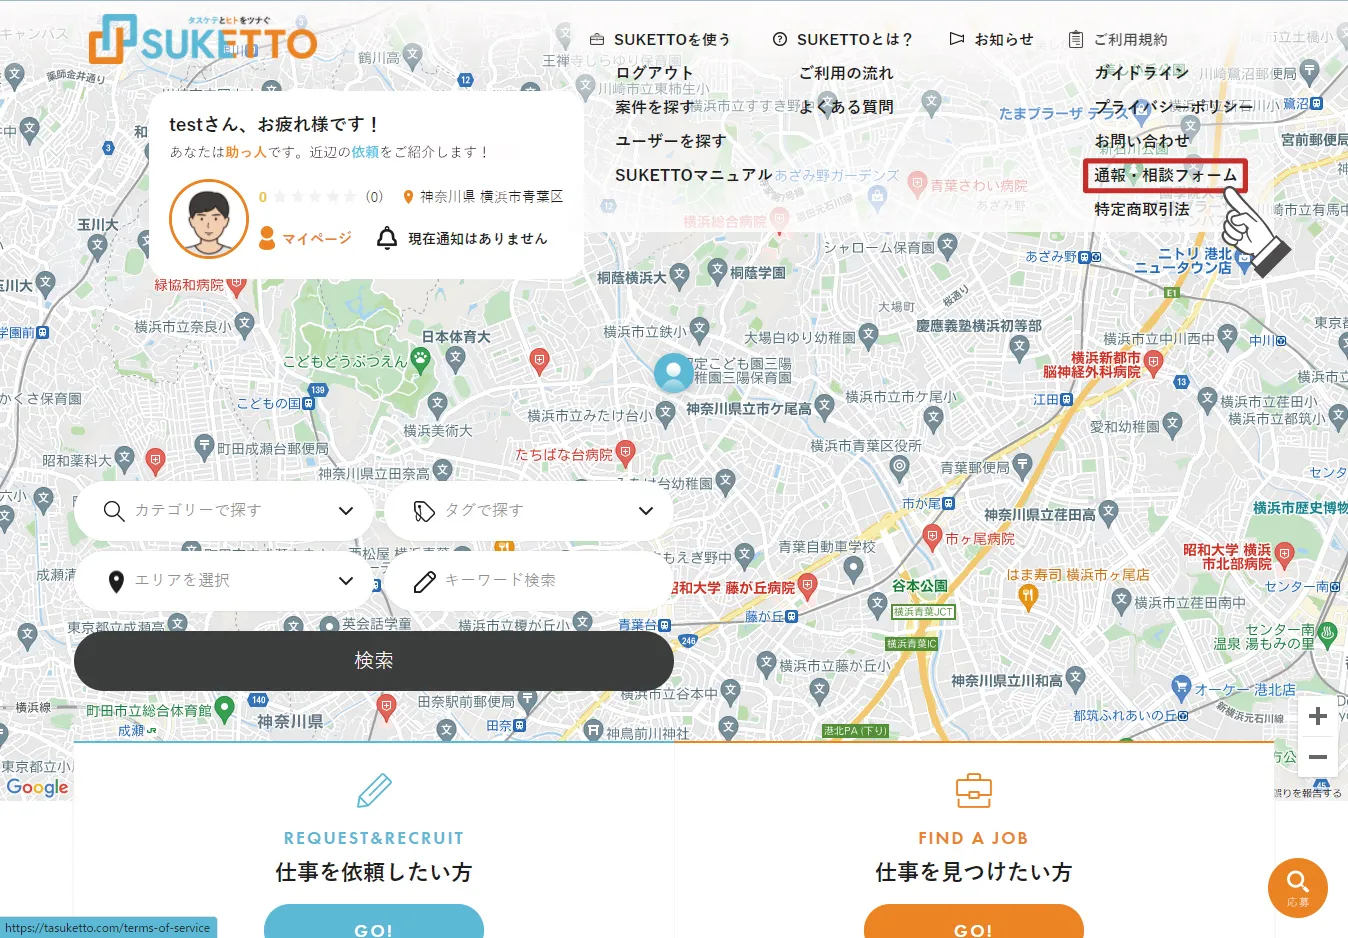The image size is (1348, 938).
Task: Click the chevron of エリアを選択
Action: click(x=346, y=580)
